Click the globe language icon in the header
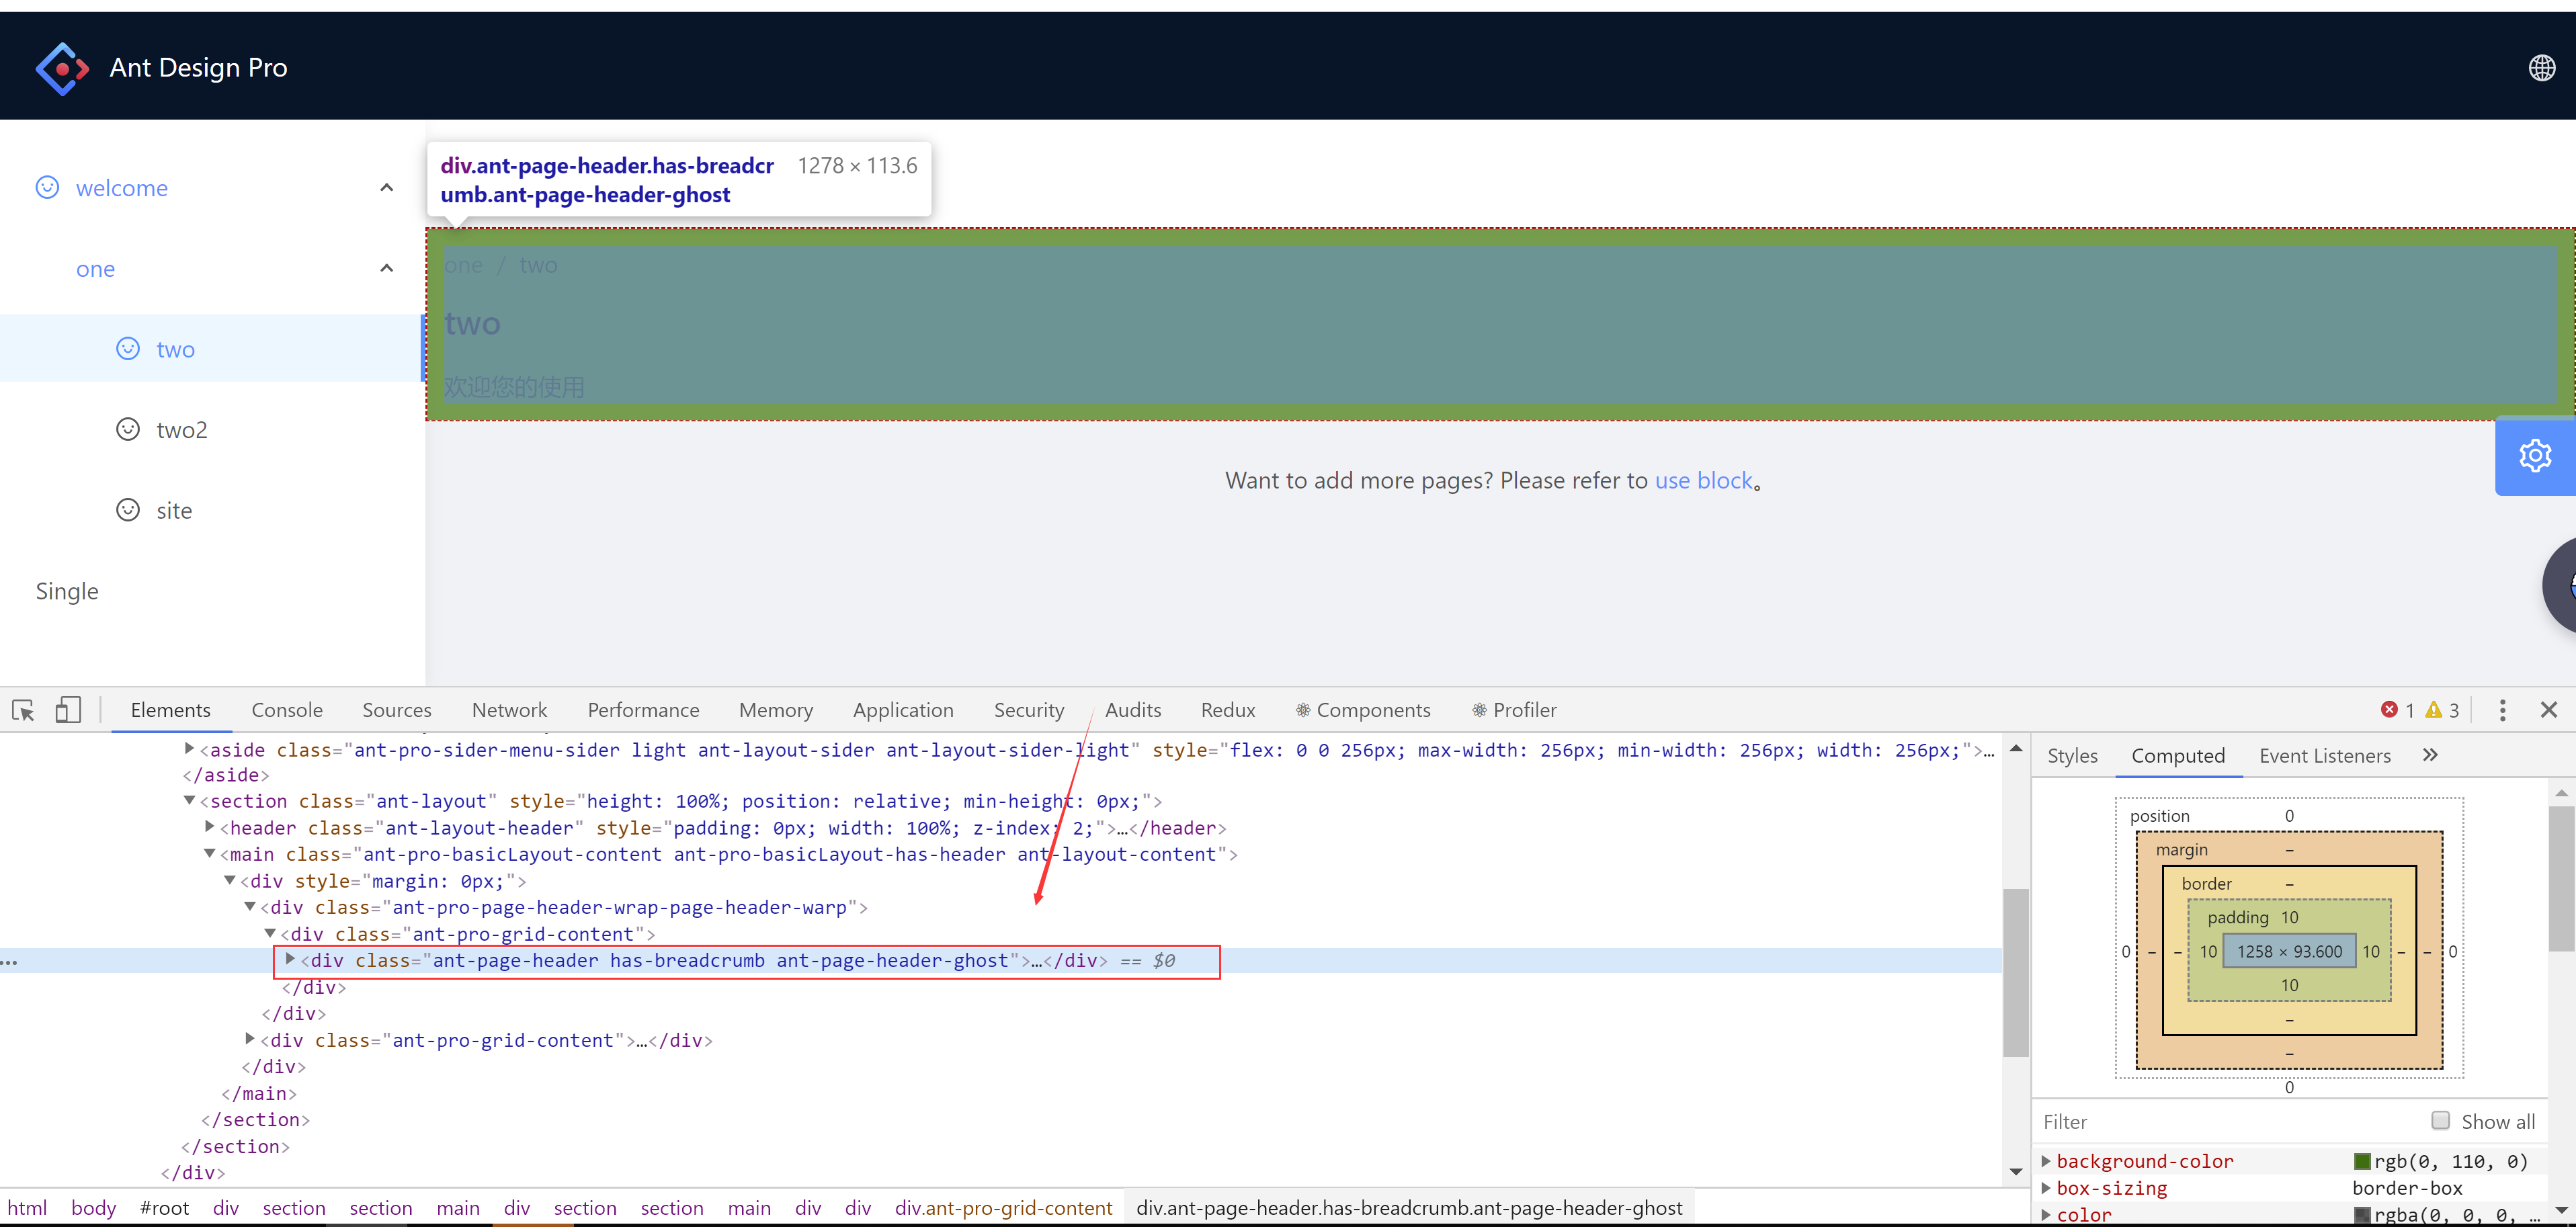Image resolution: width=2576 pixels, height=1227 pixels. click(2541, 67)
